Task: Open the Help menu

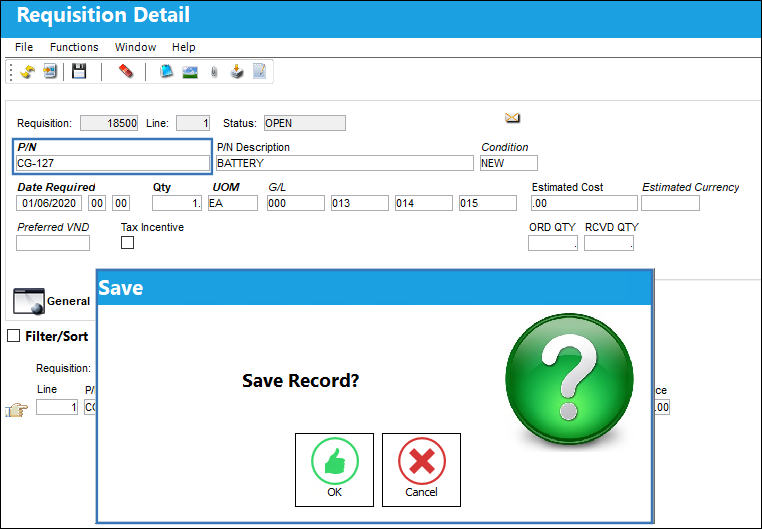Action: (x=184, y=47)
